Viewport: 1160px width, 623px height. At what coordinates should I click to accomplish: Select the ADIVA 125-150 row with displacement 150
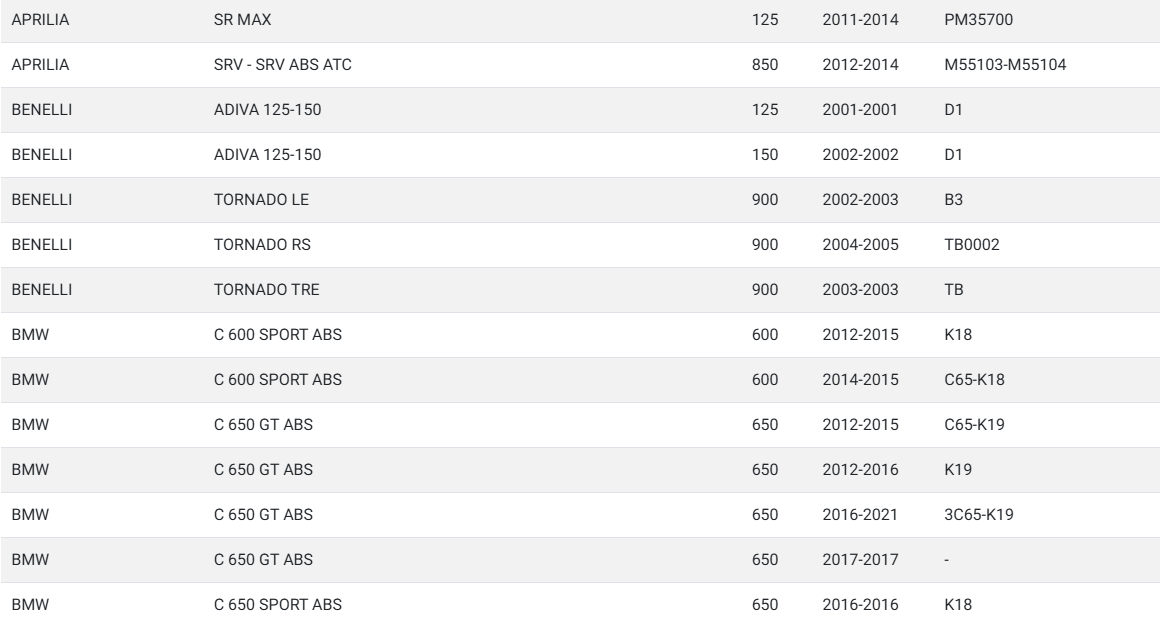coord(580,155)
